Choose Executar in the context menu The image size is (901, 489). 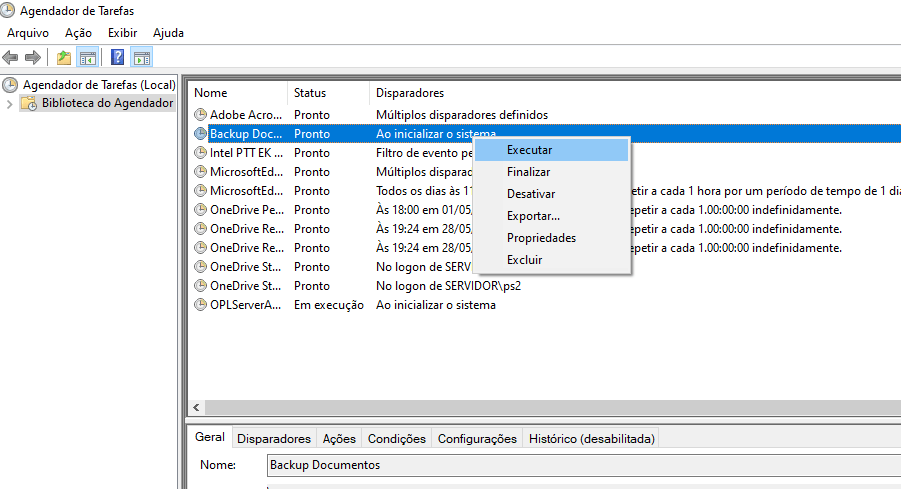click(x=551, y=150)
